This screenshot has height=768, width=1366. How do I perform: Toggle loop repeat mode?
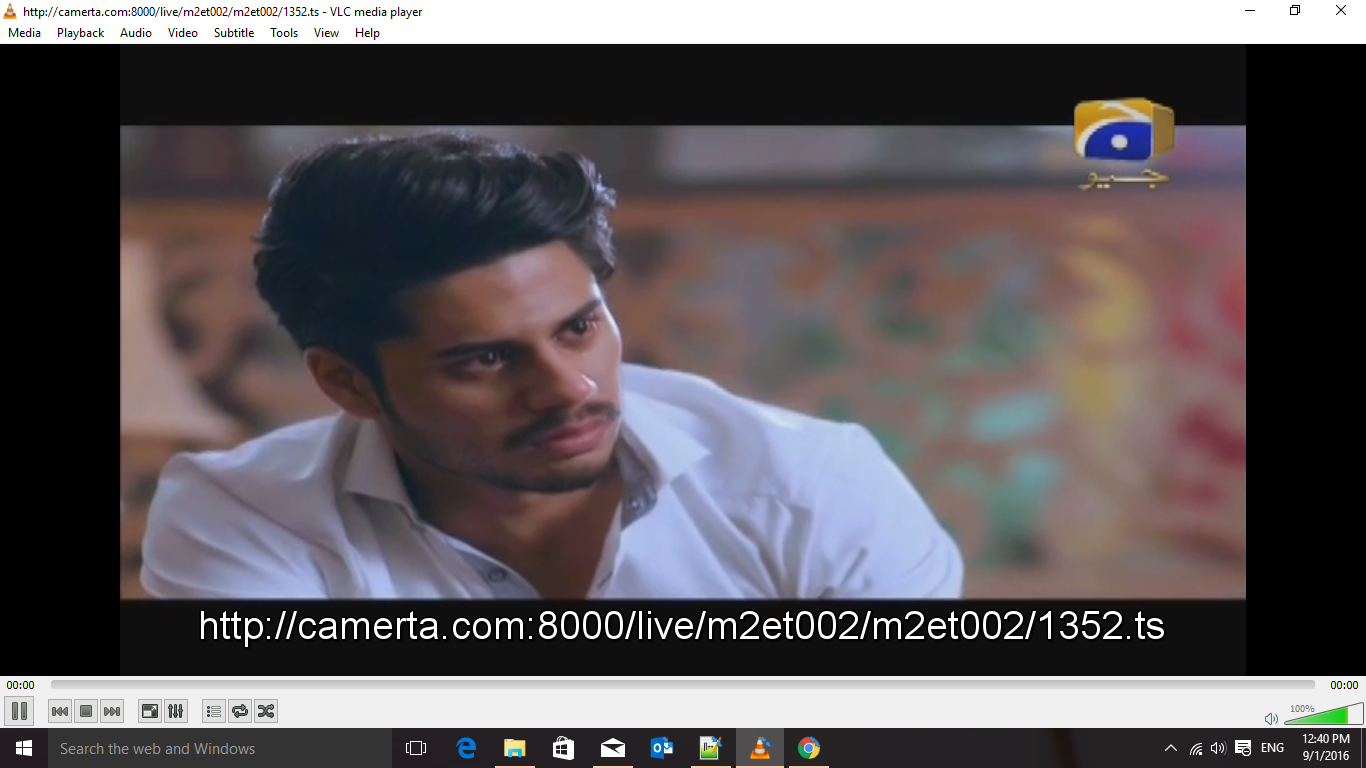(240, 711)
